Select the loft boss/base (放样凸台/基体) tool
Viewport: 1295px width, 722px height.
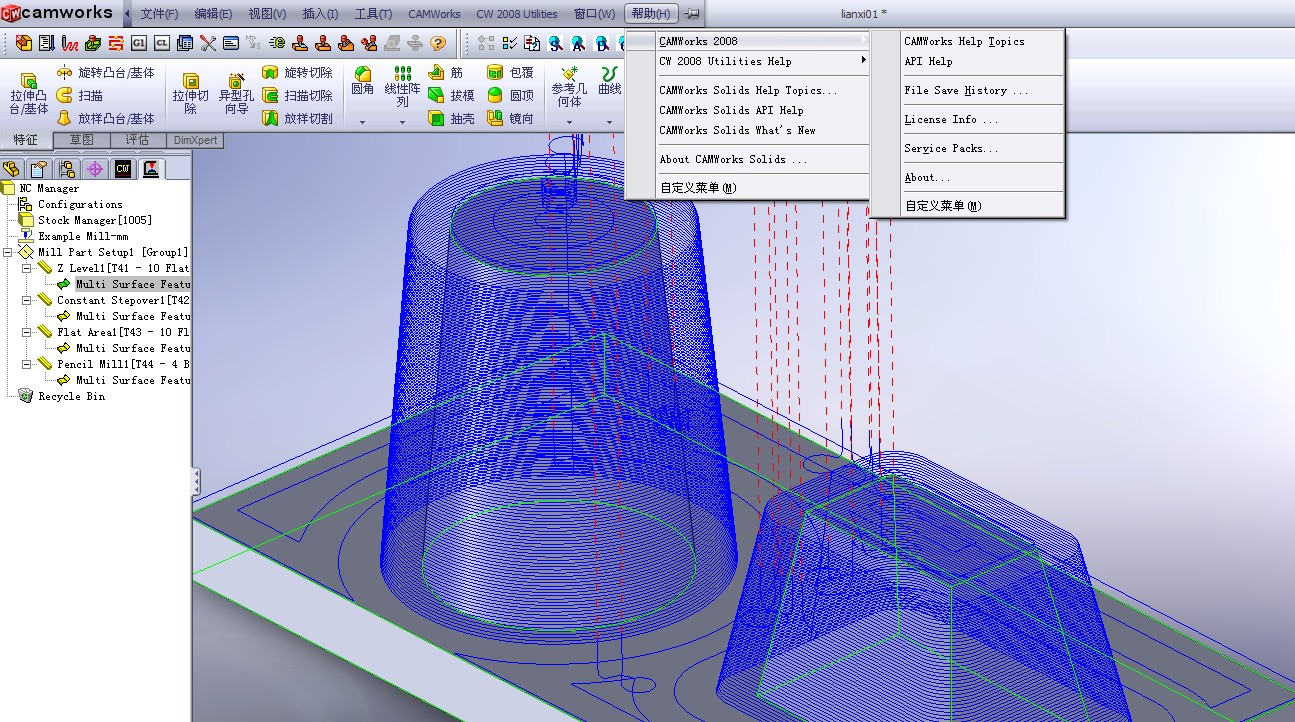pos(106,119)
